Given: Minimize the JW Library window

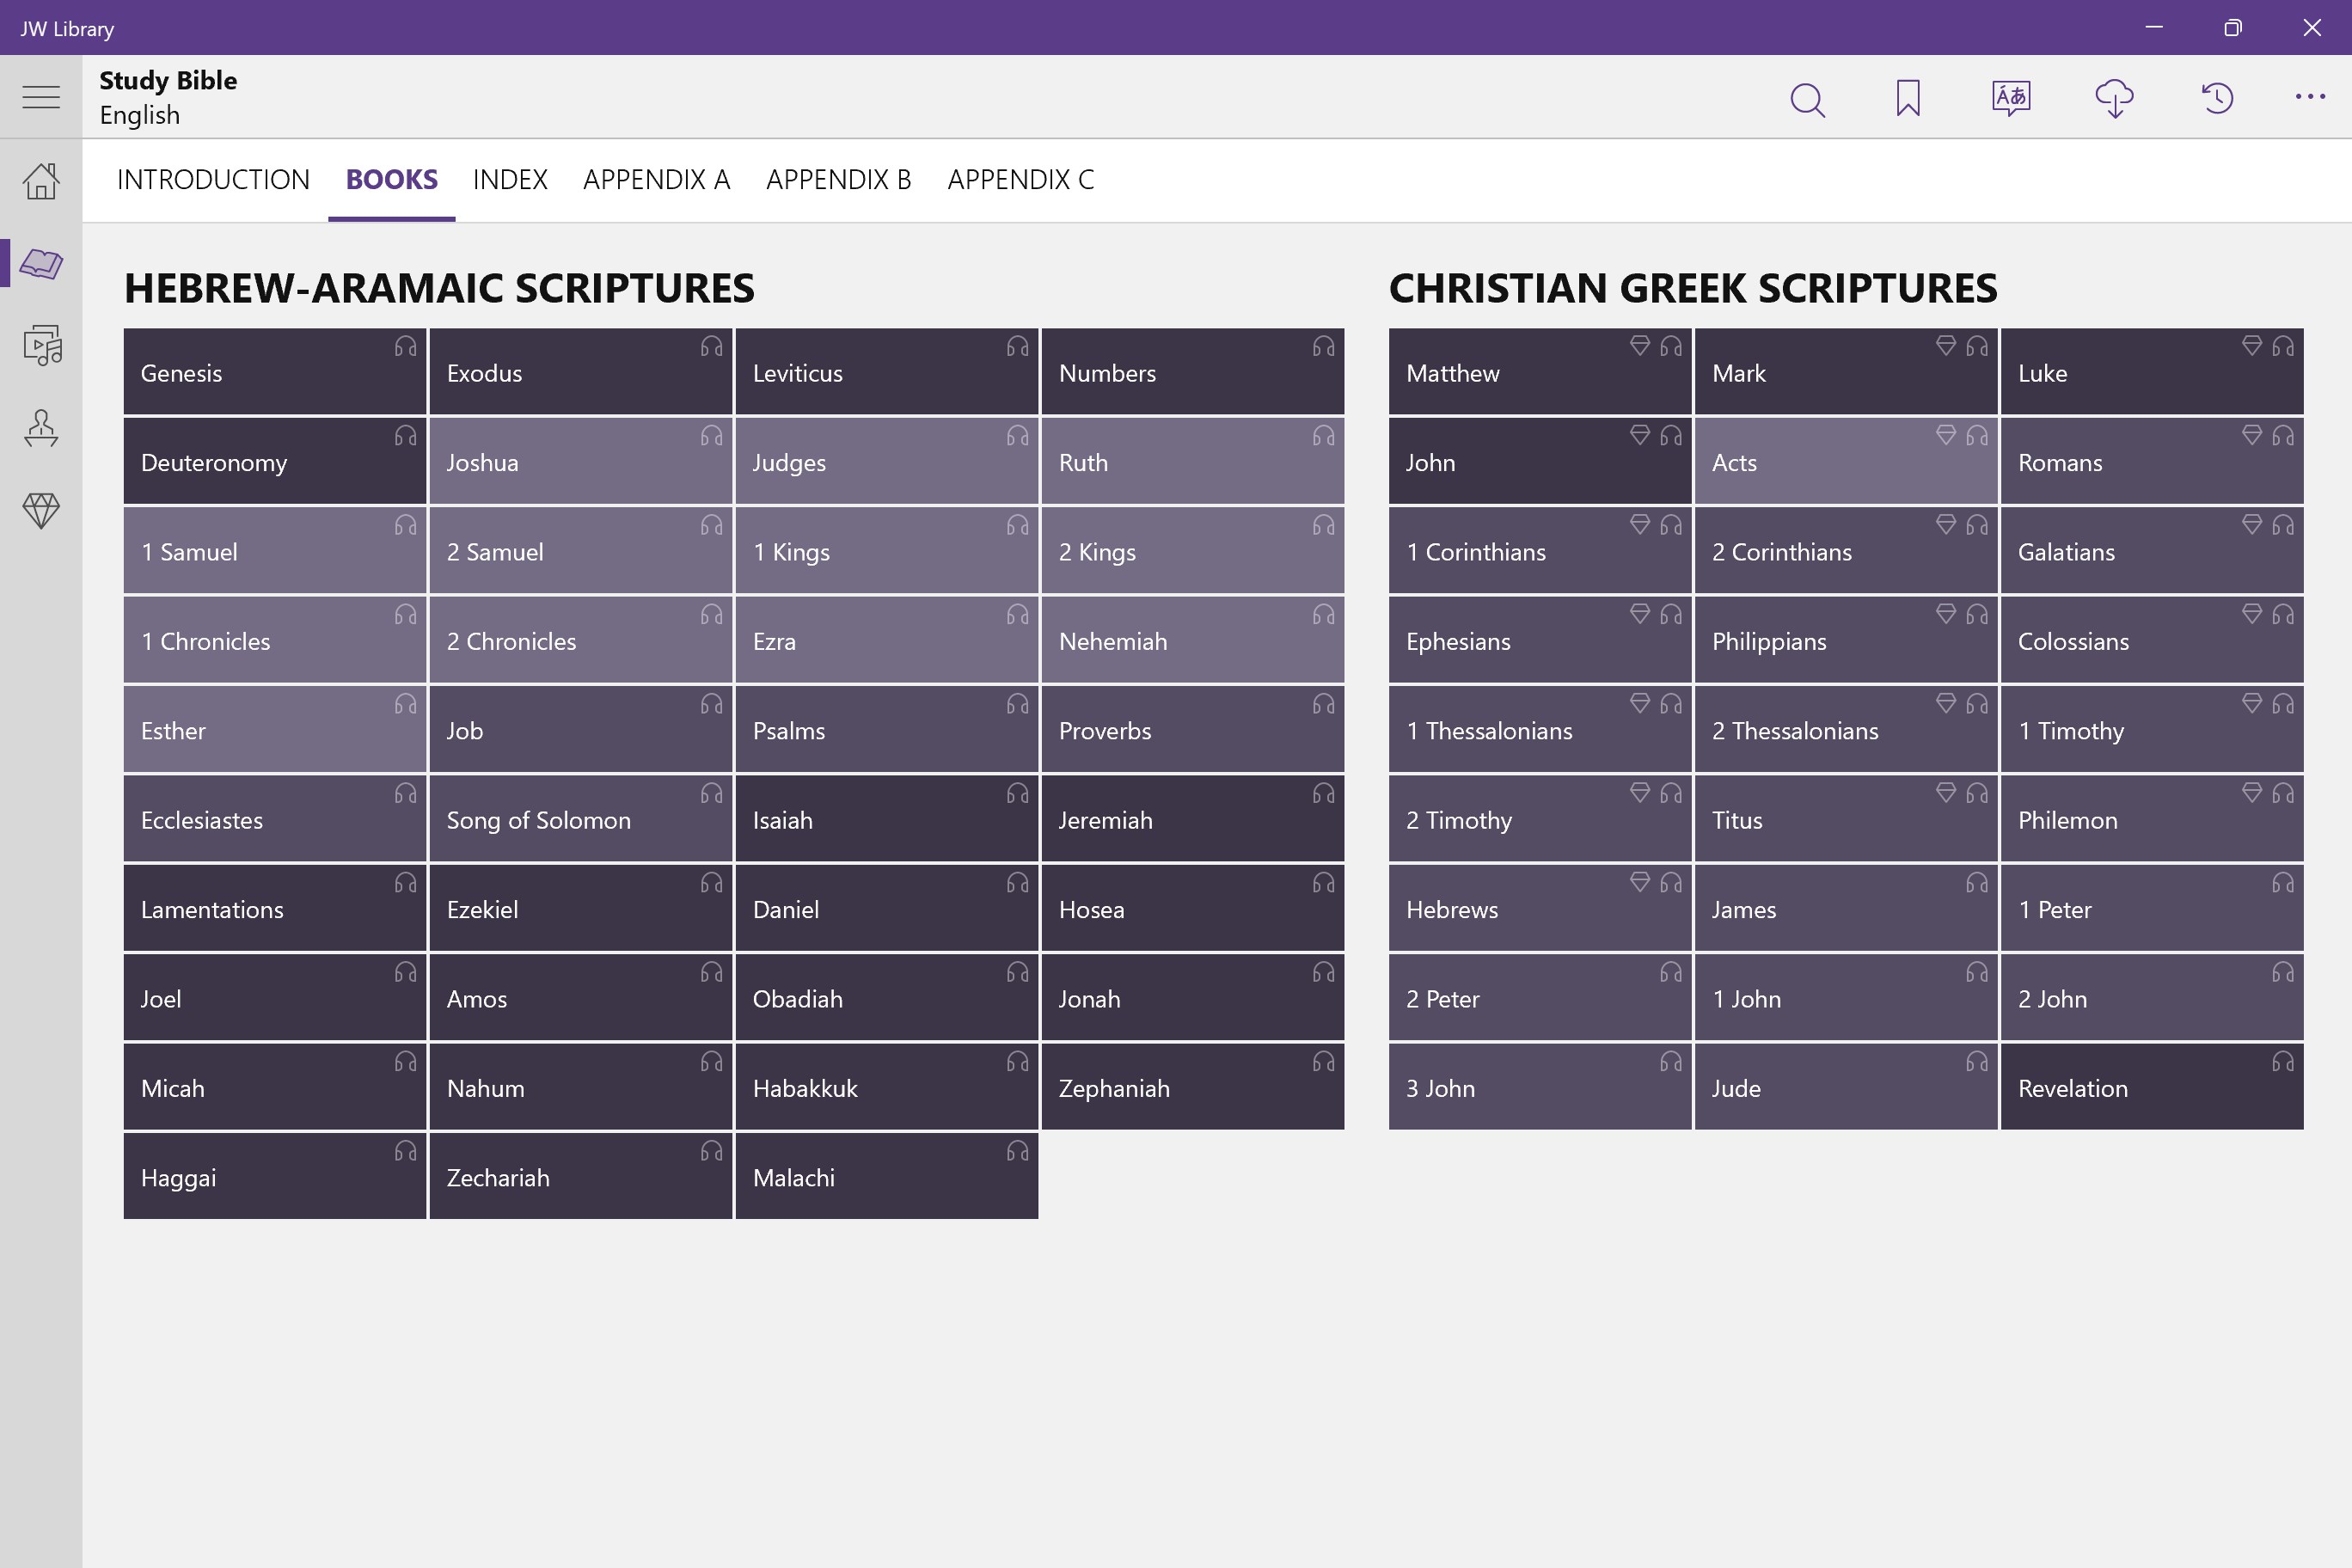Looking at the screenshot, I should click(2154, 27).
